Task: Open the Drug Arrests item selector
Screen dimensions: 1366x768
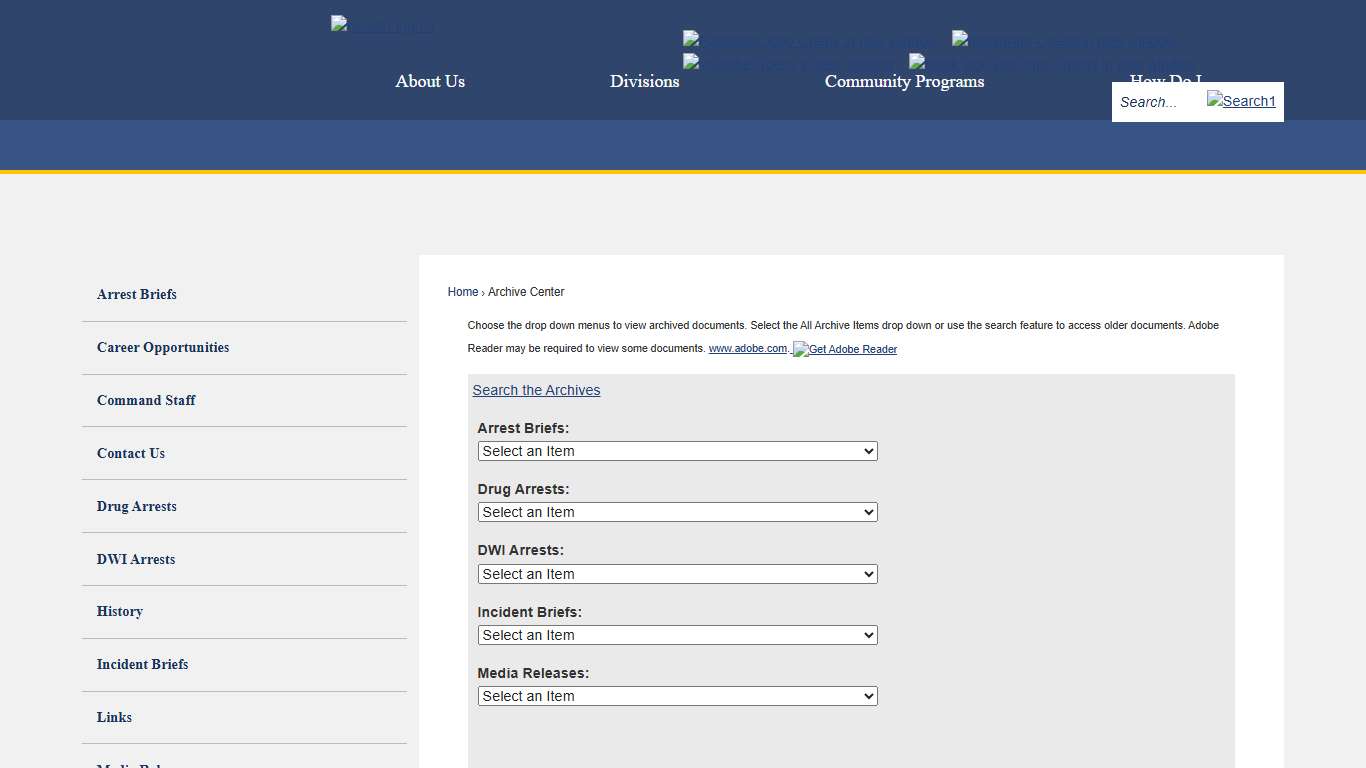Action: point(677,512)
